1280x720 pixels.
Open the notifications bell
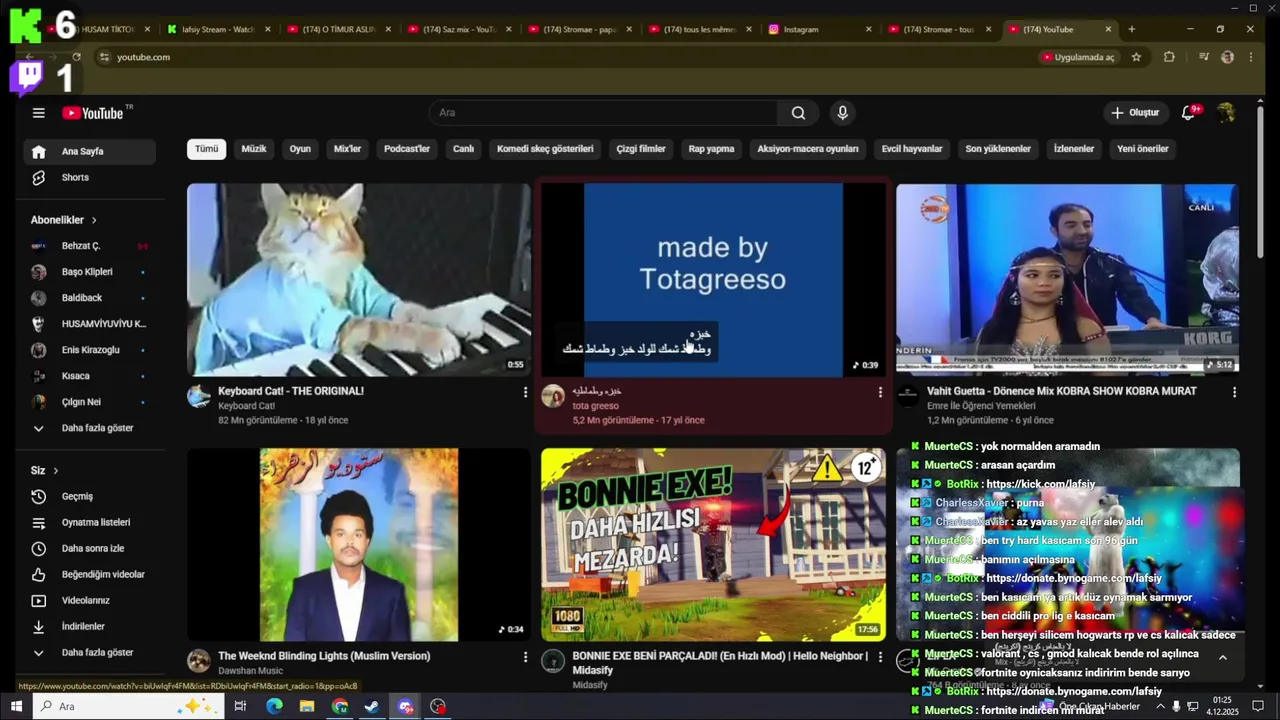point(1189,113)
